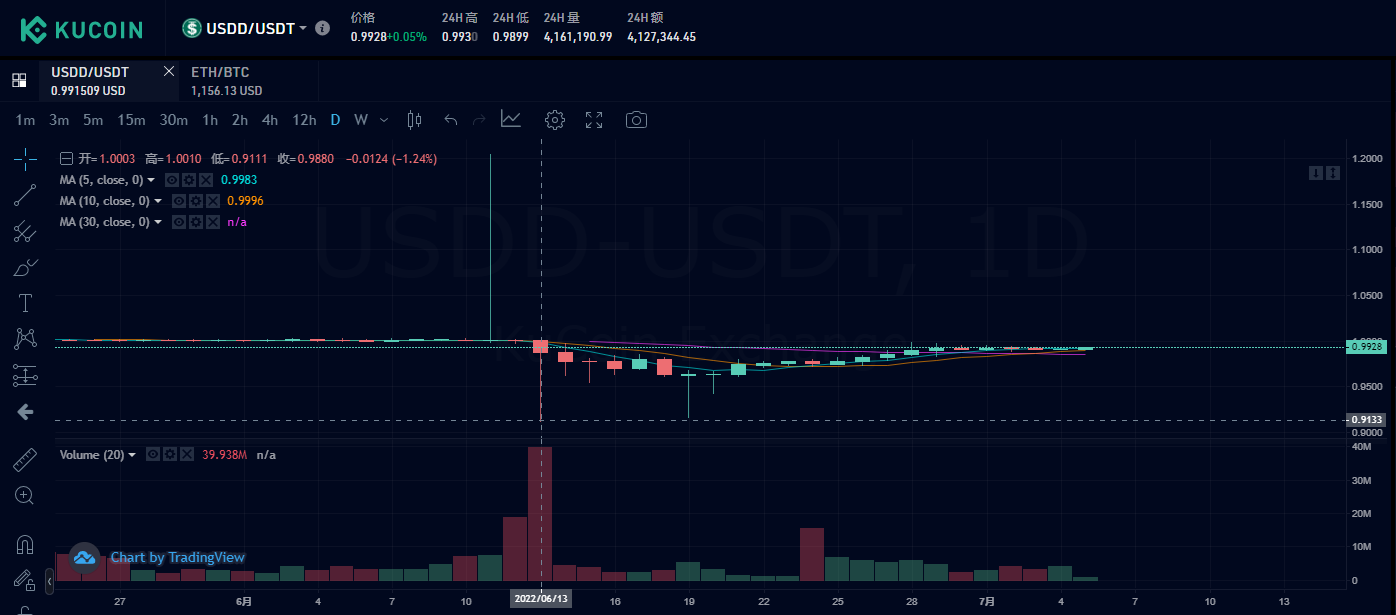Viewport: 1396px width, 615px height.
Task: Select the D daily timeframe
Action: pyautogui.click(x=335, y=119)
